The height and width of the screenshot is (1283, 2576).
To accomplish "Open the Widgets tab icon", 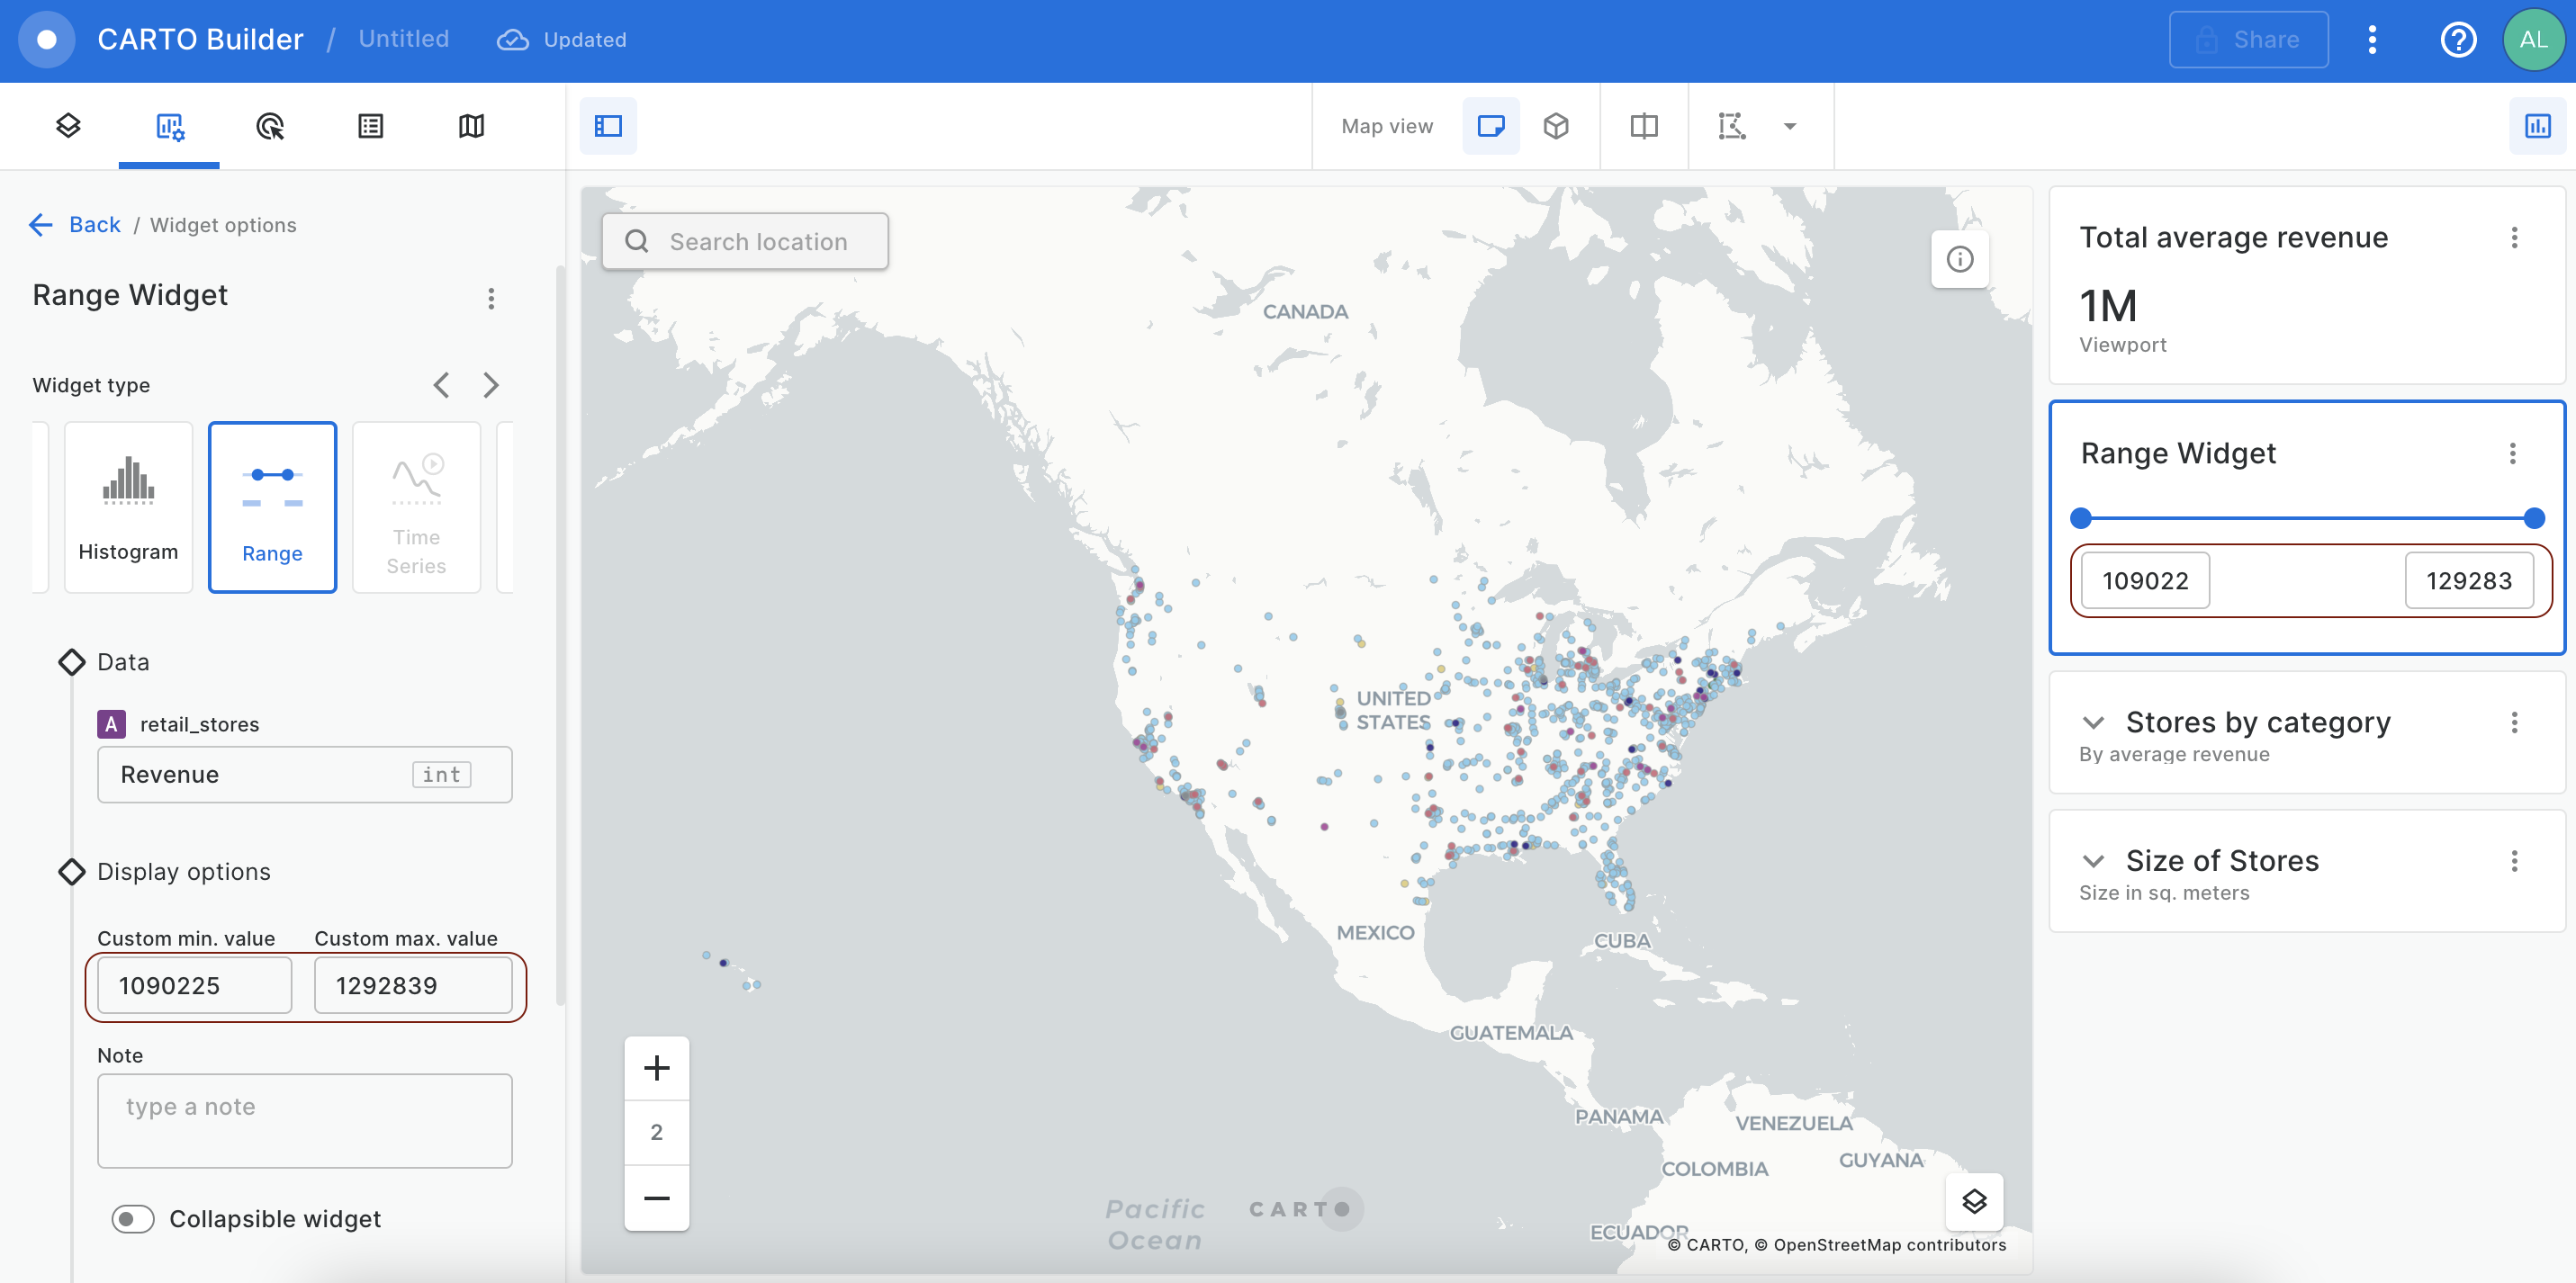I will coord(169,126).
